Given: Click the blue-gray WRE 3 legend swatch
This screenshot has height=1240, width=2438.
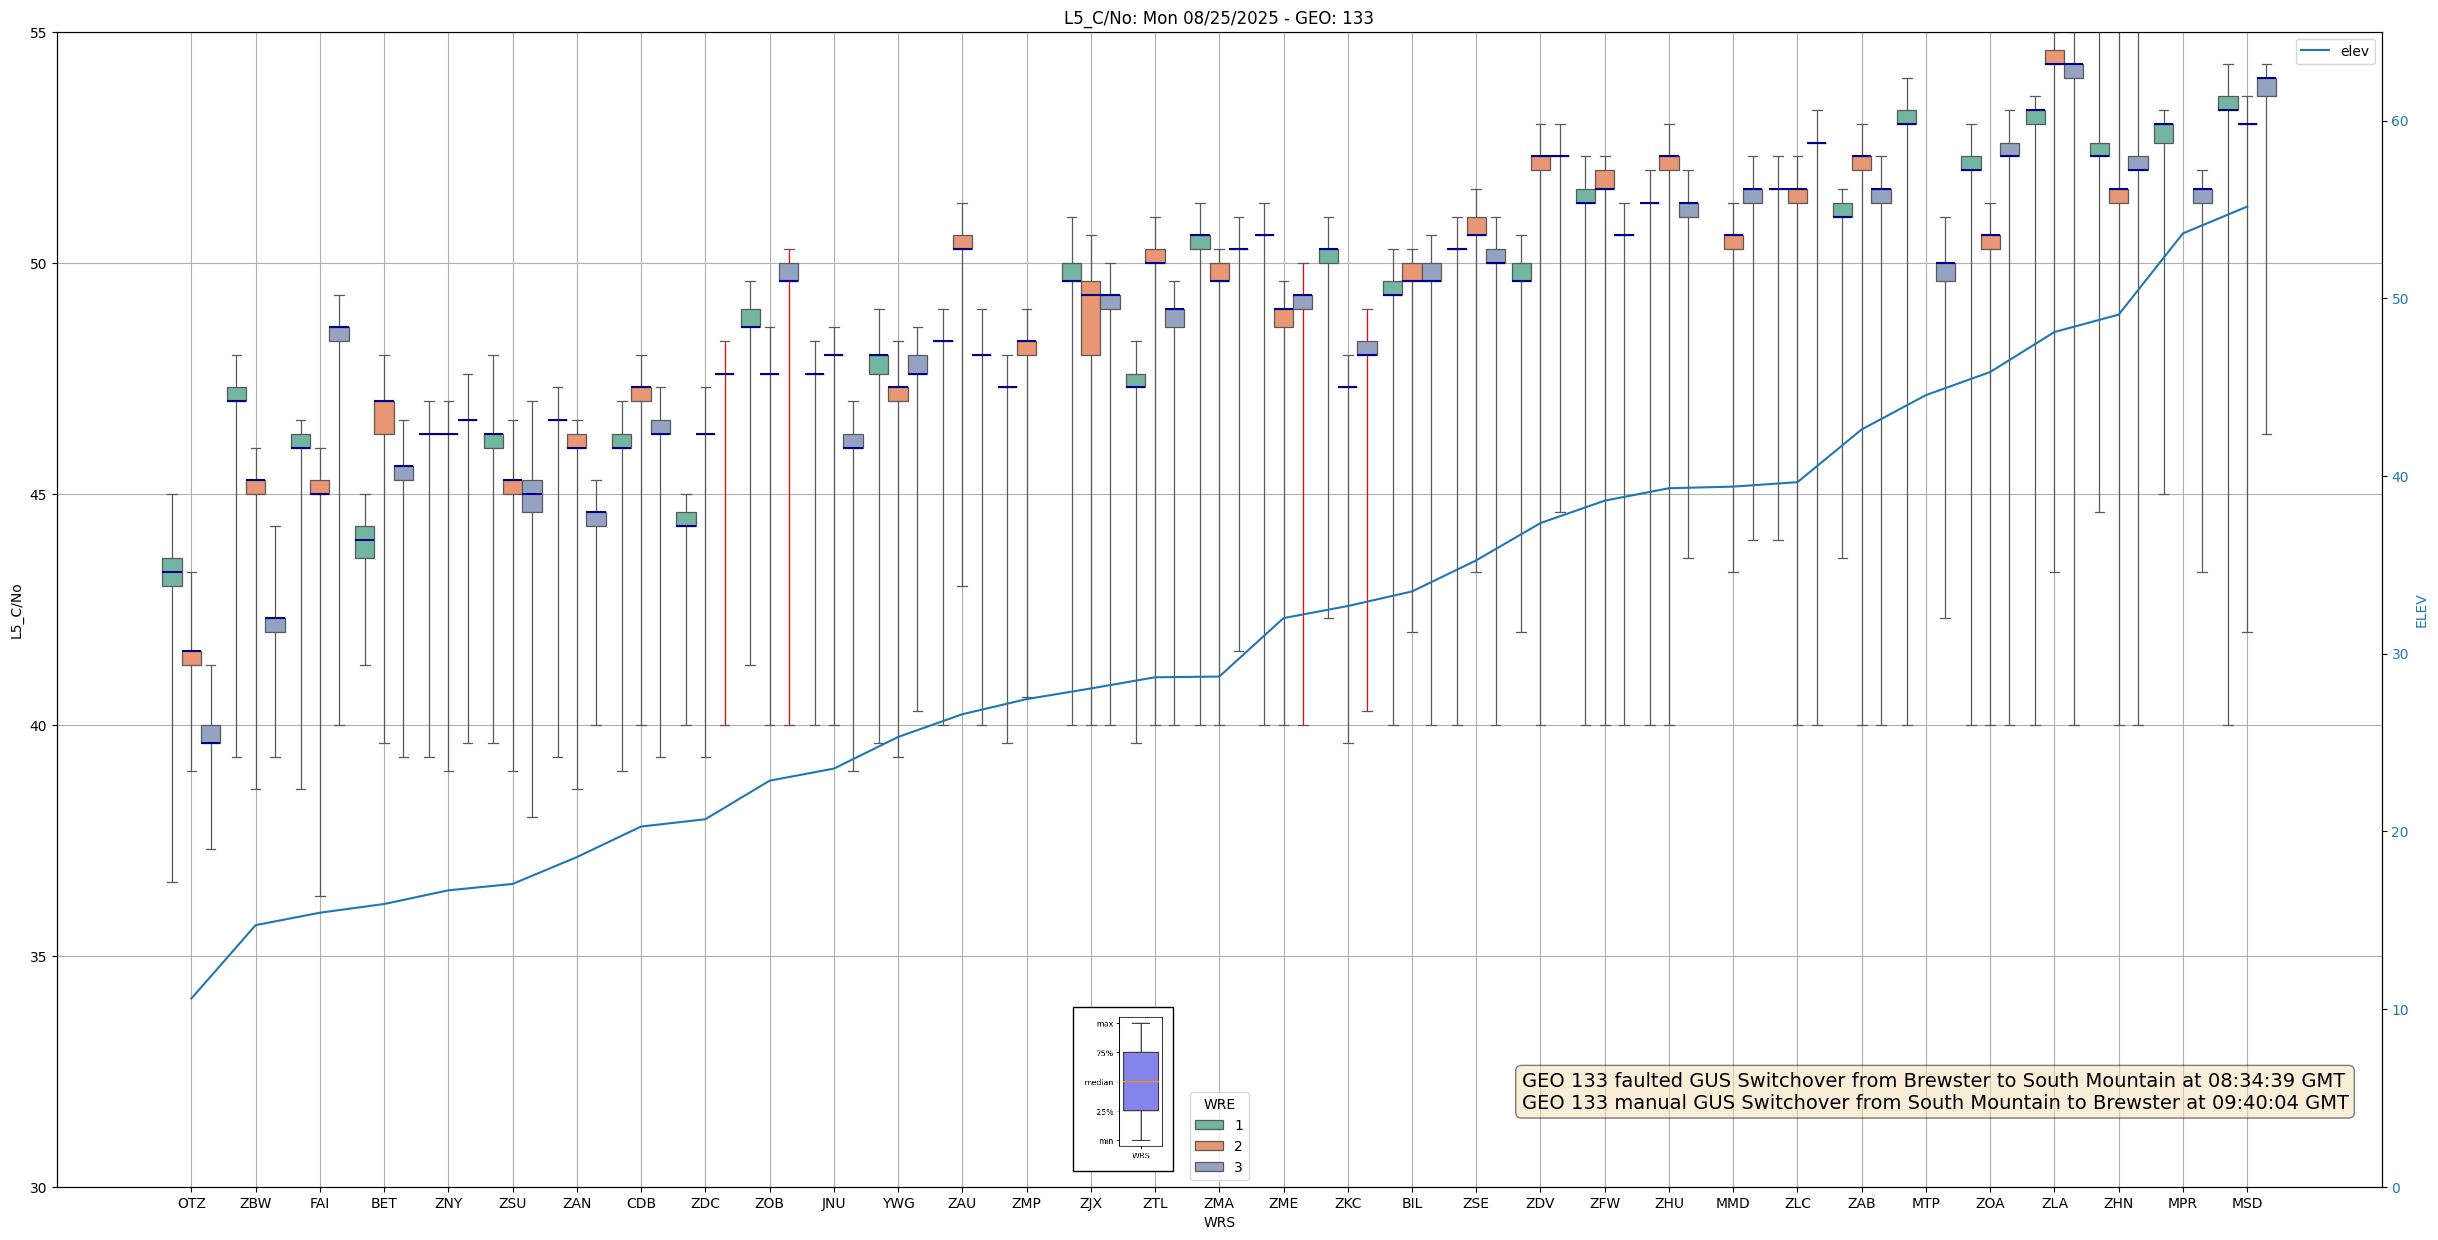Looking at the screenshot, I should (1209, 1167).
